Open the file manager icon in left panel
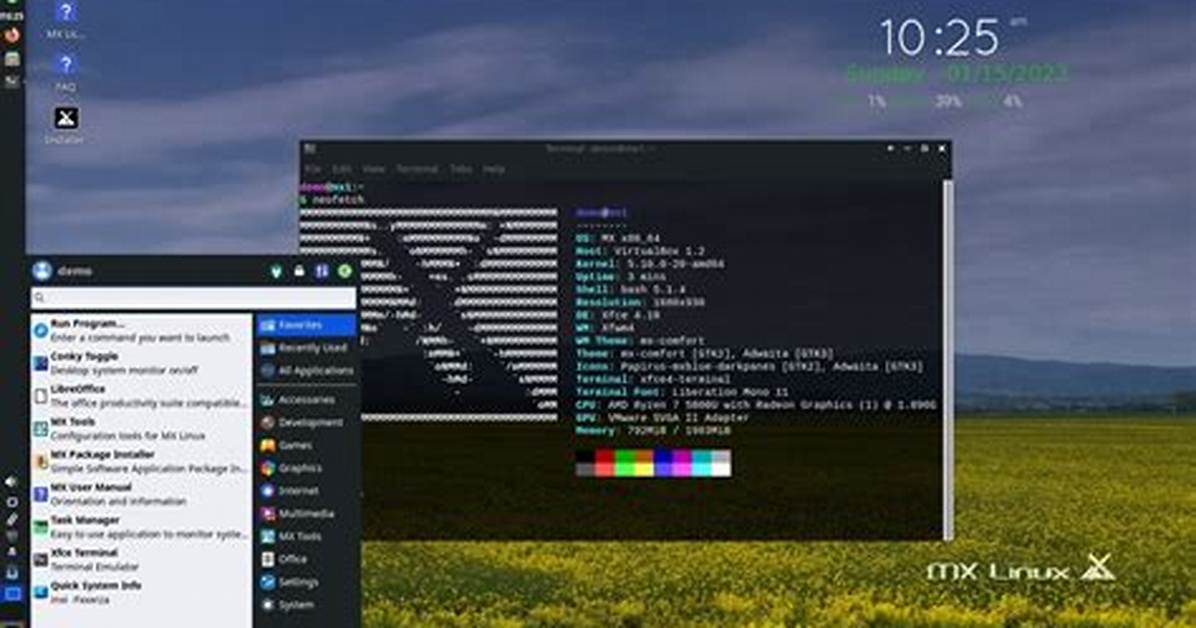Screen dimensions: 1196x628 [11, 59]
